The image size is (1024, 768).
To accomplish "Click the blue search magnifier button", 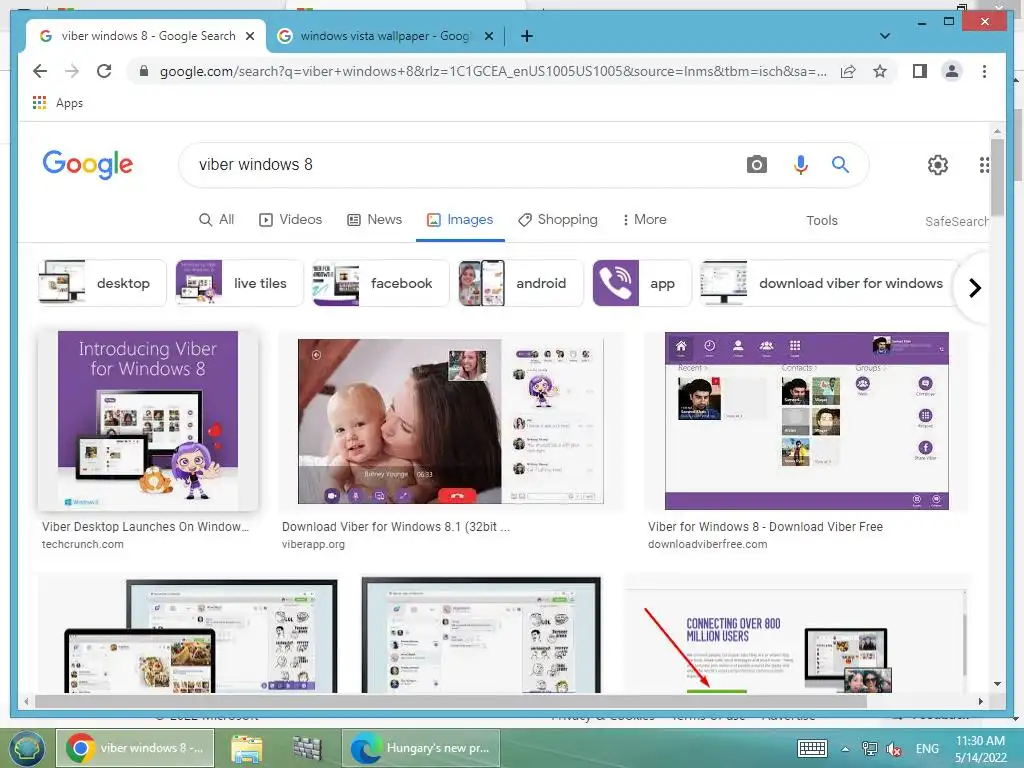I will click(840, 165).
